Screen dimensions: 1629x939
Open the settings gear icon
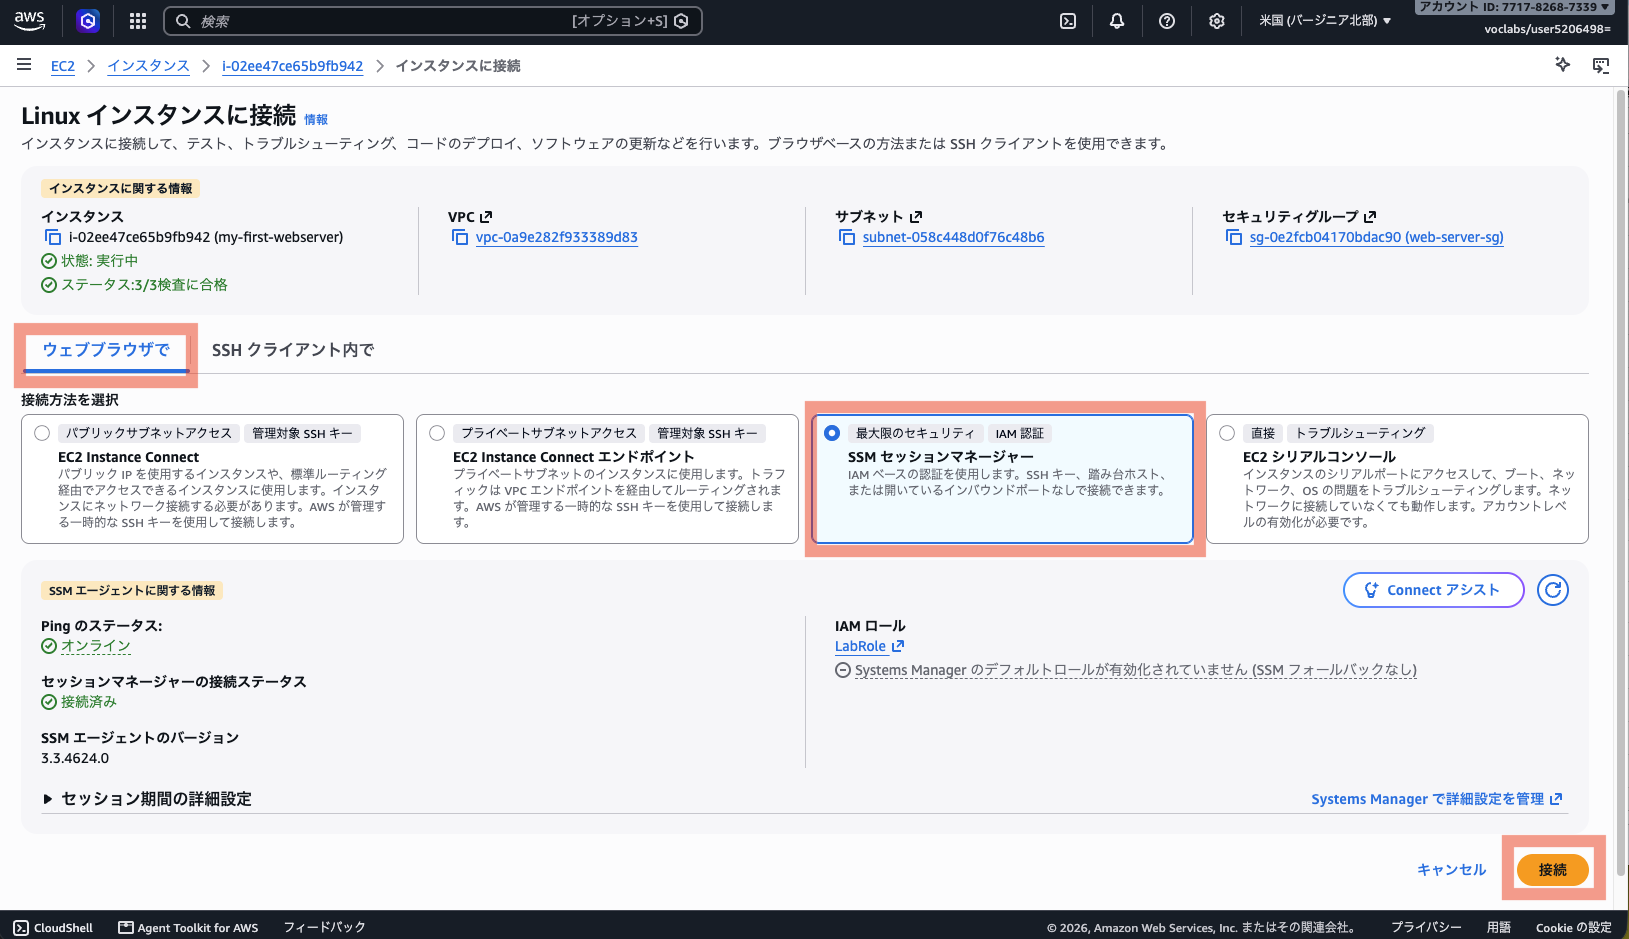tap(1217, 21)
